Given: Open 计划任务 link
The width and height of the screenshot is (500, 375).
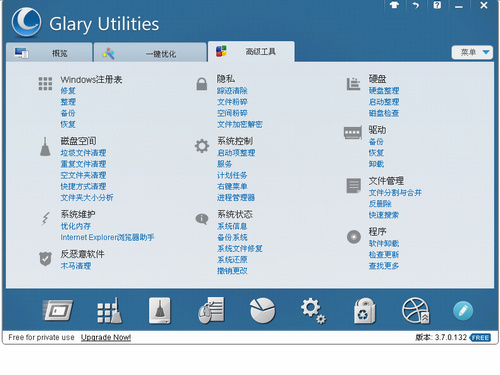Looking at the screenshot, I should tap(232, 175).
